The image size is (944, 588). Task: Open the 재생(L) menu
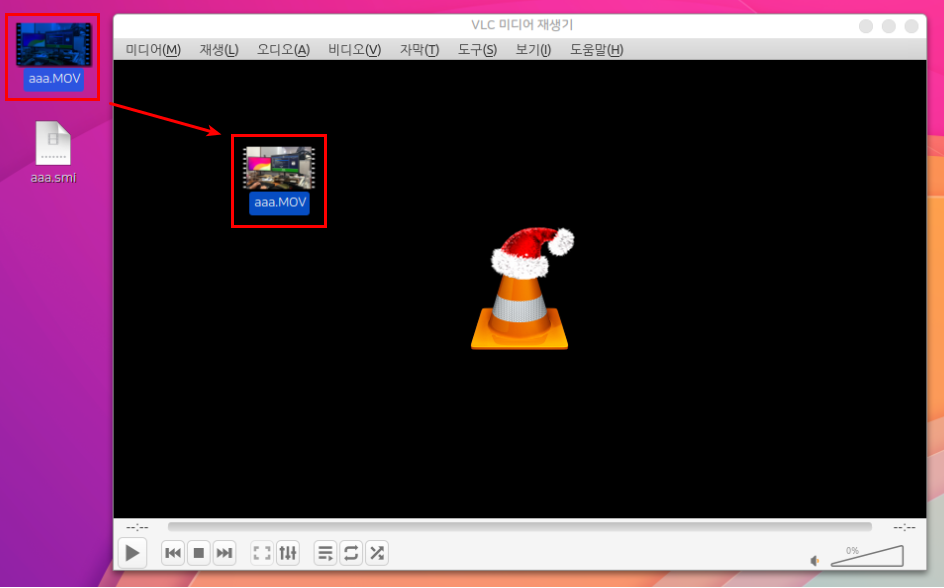(x=219, y=50)
